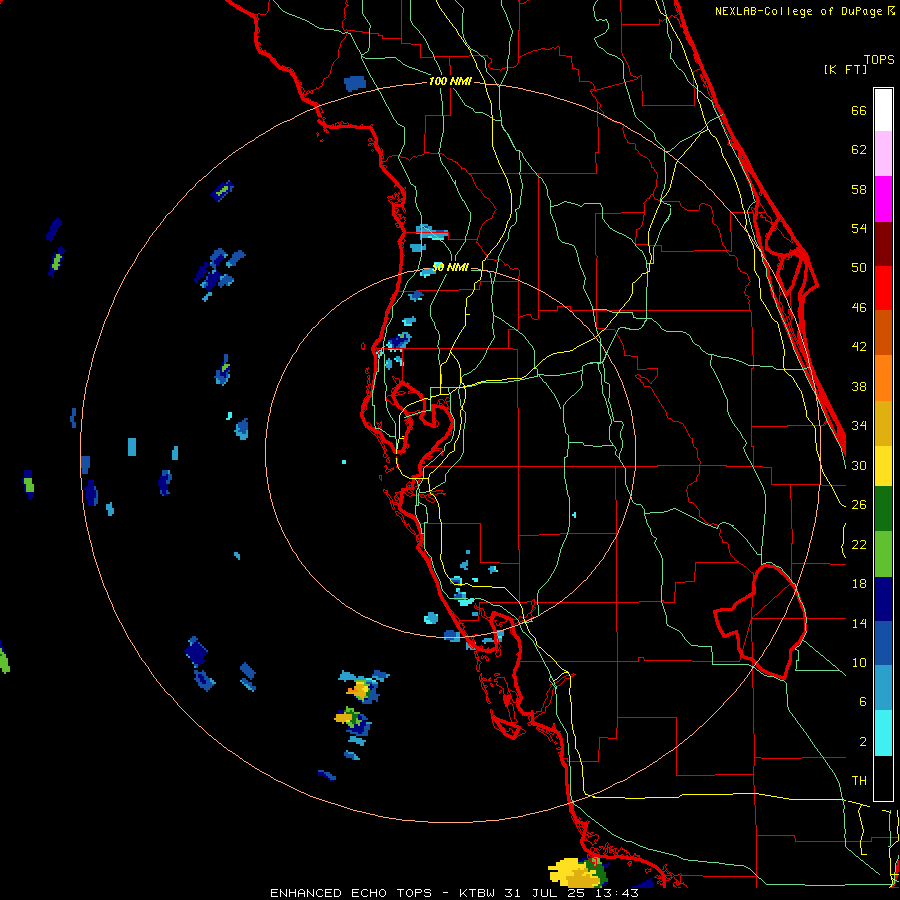Click legend value "26"
Viewport: 900px width, 900px height.
pyautogui.click(x=859, y=505)
